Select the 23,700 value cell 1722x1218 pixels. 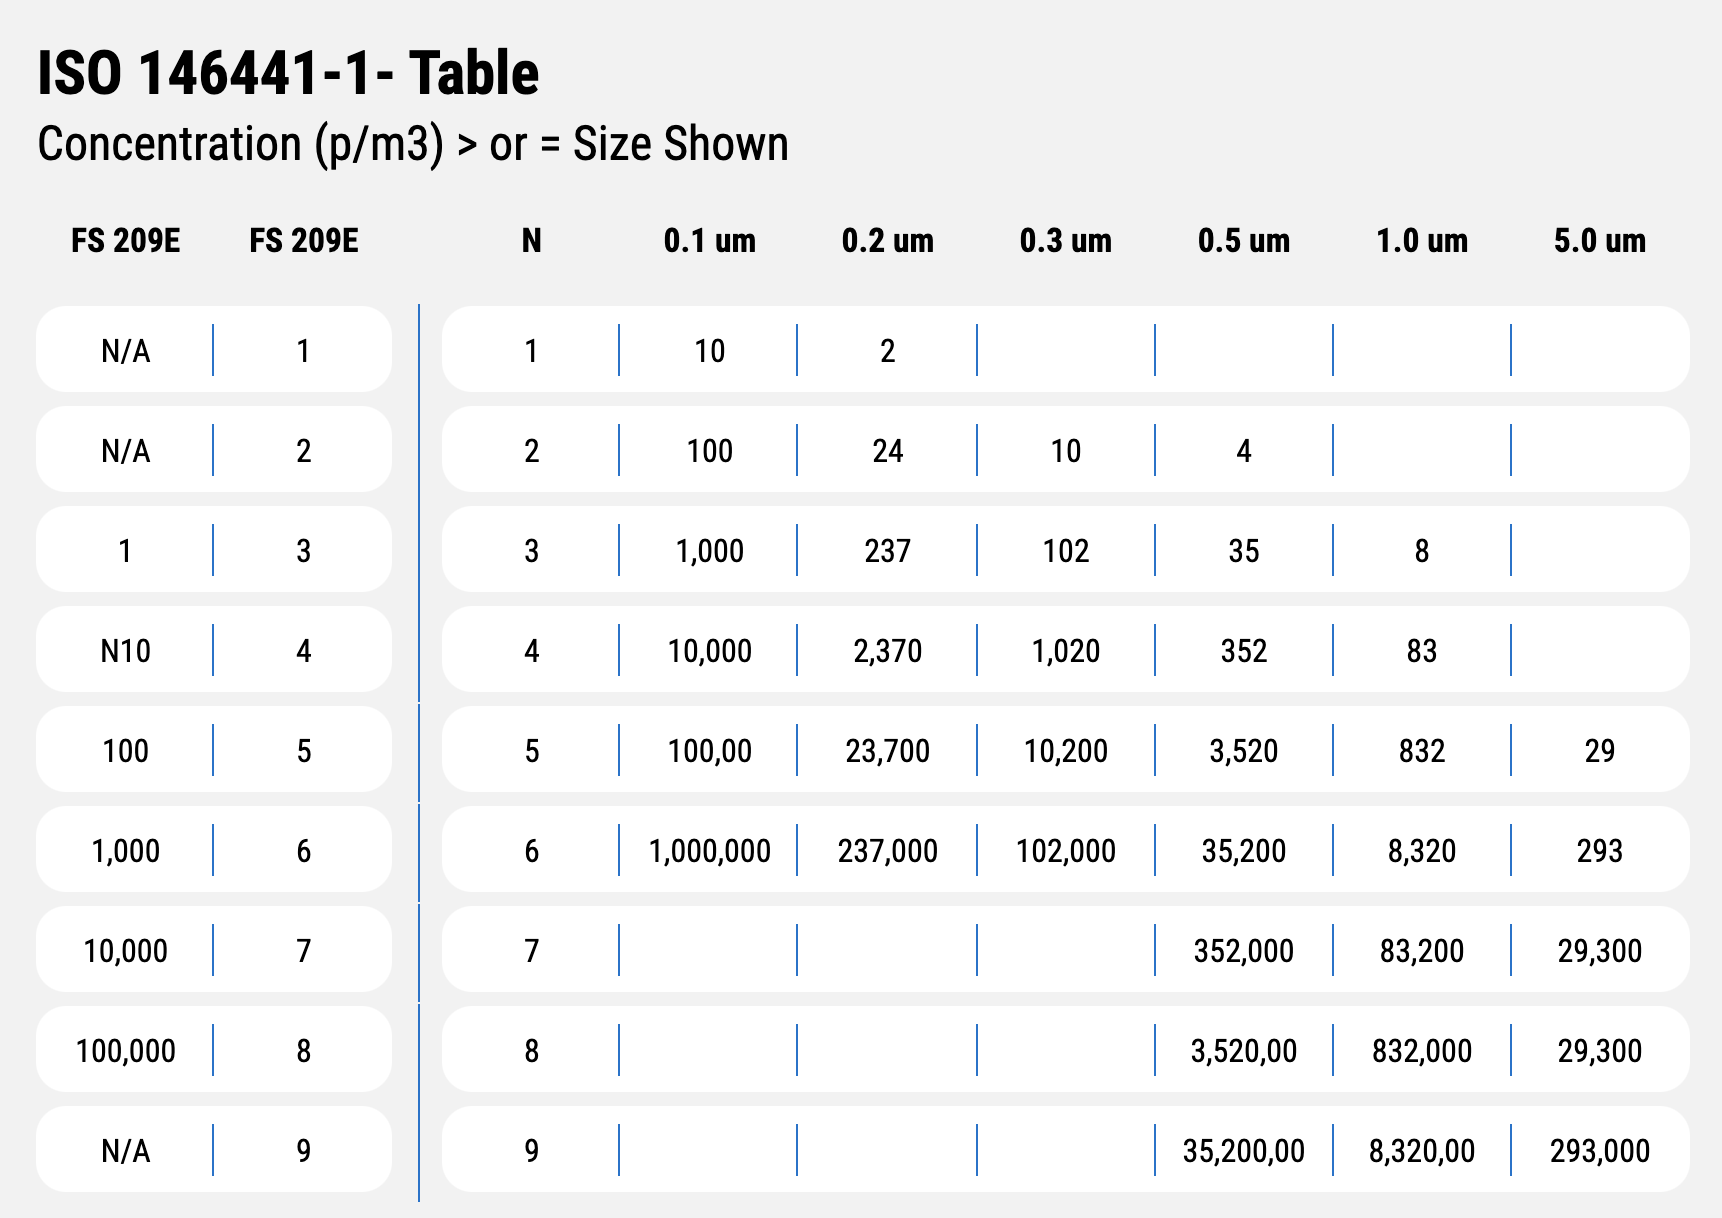[x=887, y=751]
